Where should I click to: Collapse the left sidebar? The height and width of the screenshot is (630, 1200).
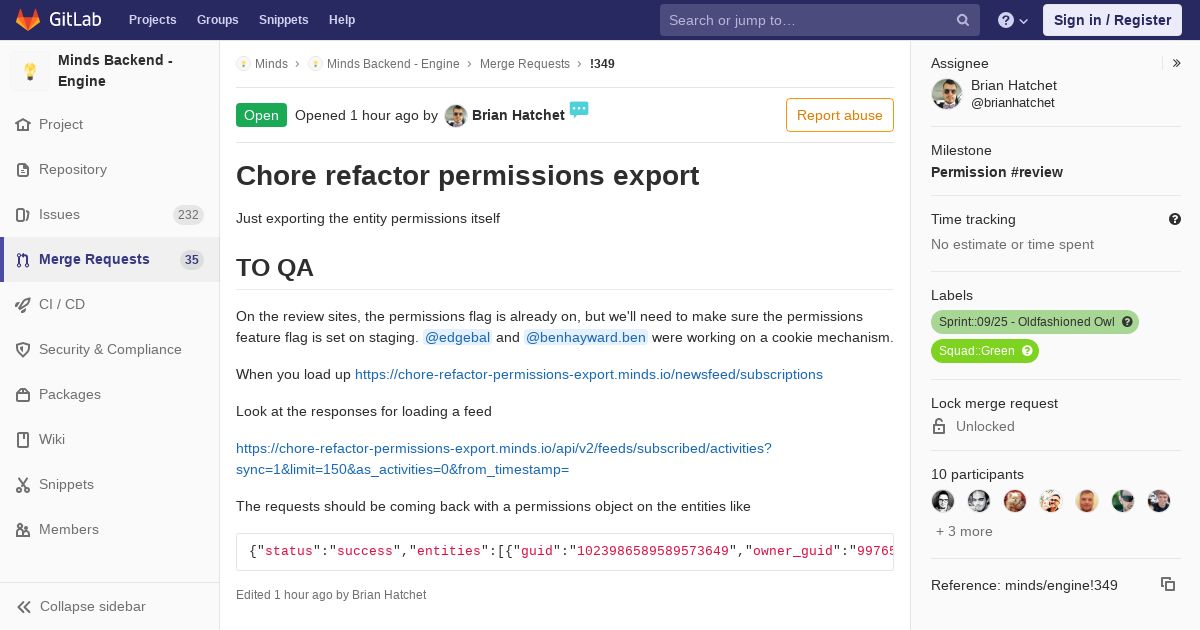click(x=110, y=606)
